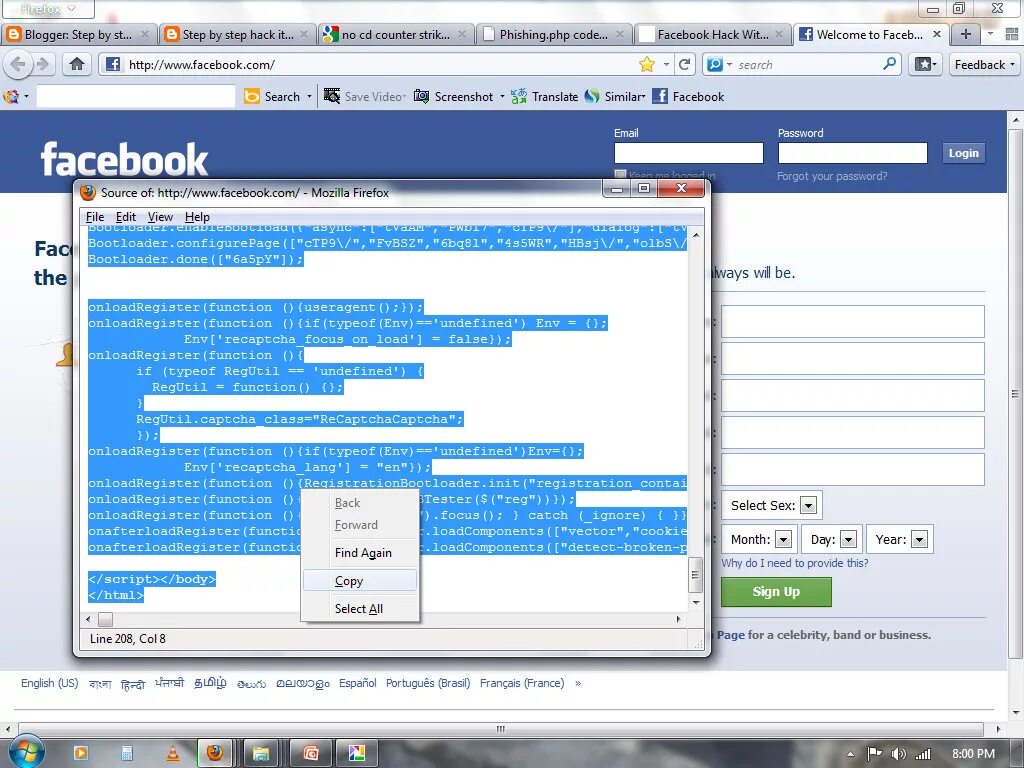Image resolution: width=1024 pixels, height=768 pixels.
Task: Open the Select Sex dropdown
Action: [x=808, y=505]
